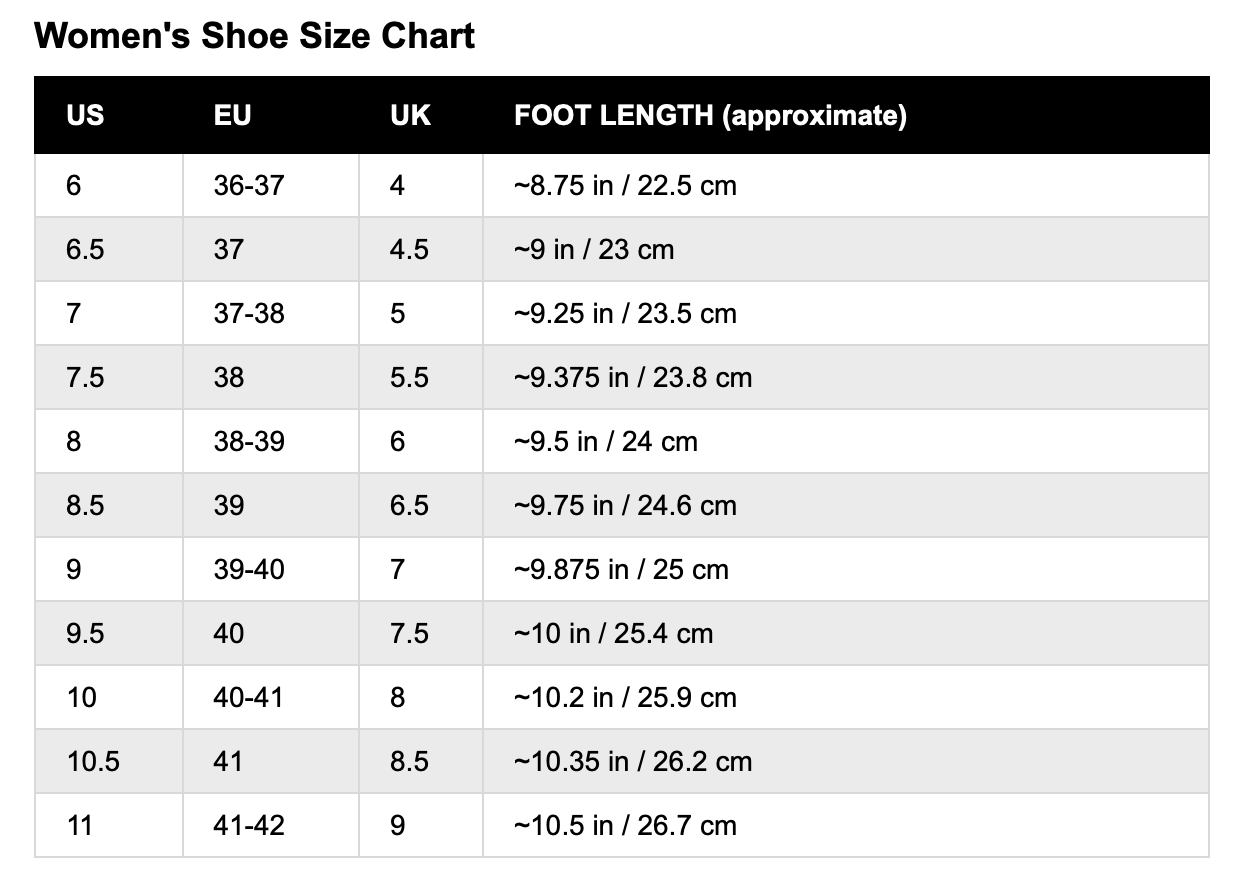Click the UK column header

click(421, 115)
